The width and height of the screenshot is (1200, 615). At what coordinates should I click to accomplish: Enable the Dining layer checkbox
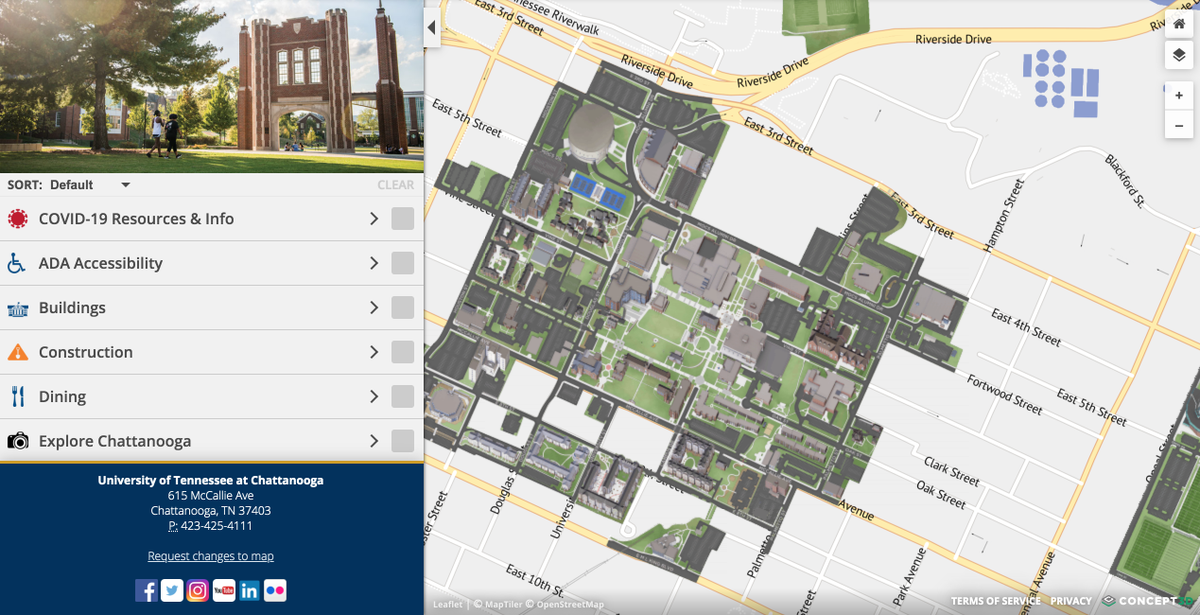(401, 396)
